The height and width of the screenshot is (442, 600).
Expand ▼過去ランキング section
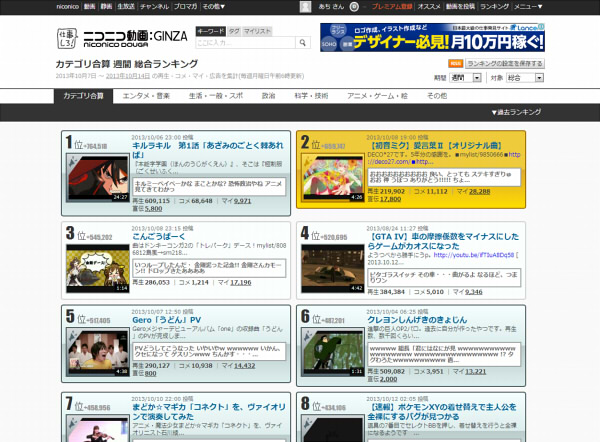(x=516, y=112)
